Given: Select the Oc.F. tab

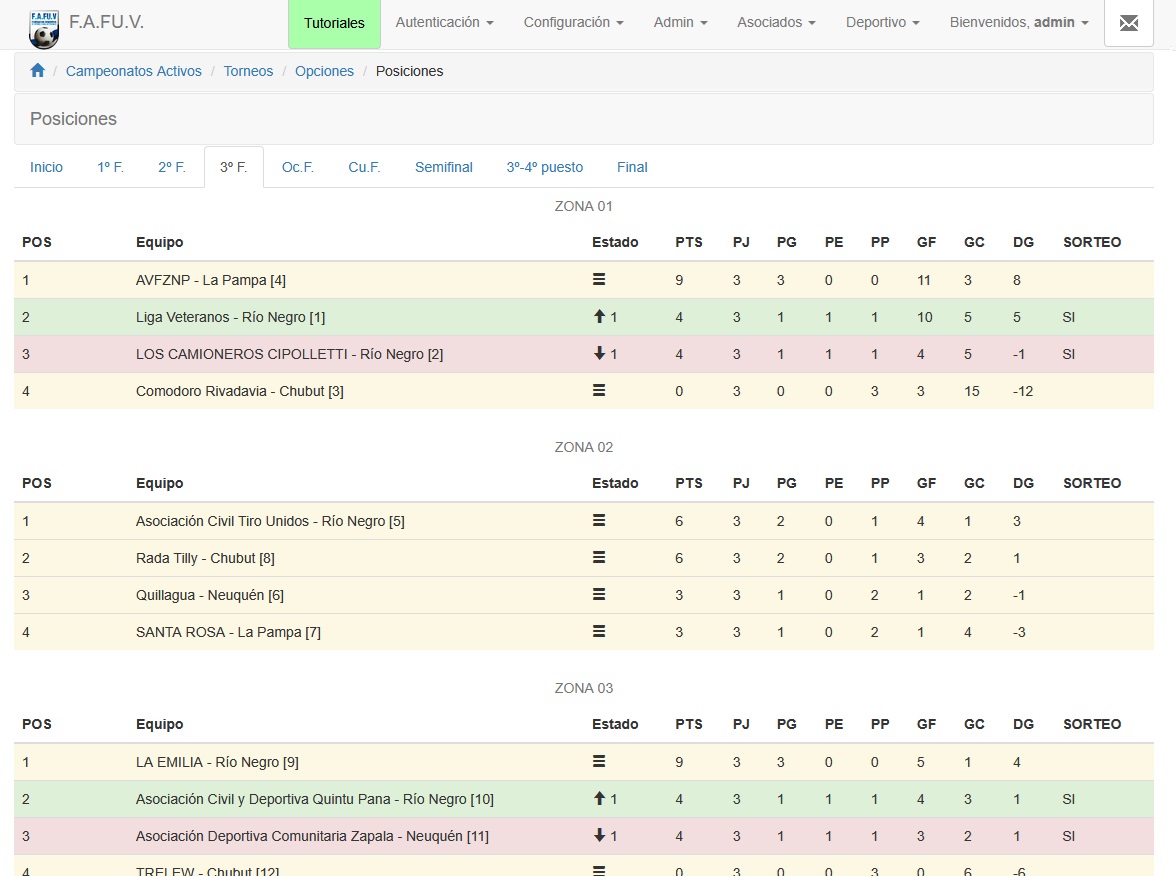Looking at the screenshot, I should pos(298,168).
